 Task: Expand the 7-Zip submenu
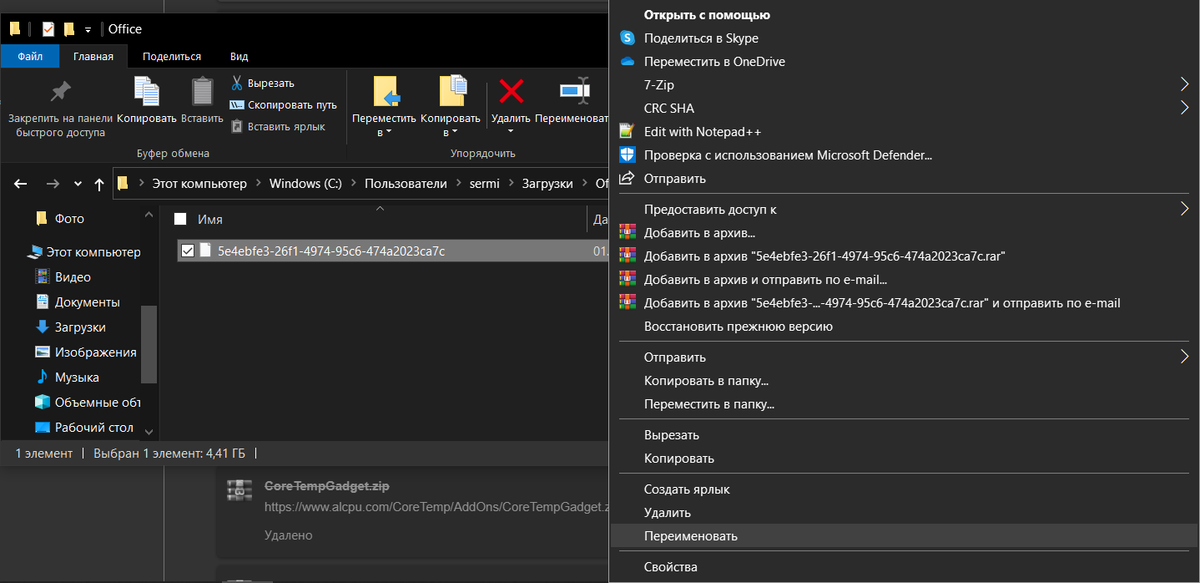click(x=1185, y=85)
